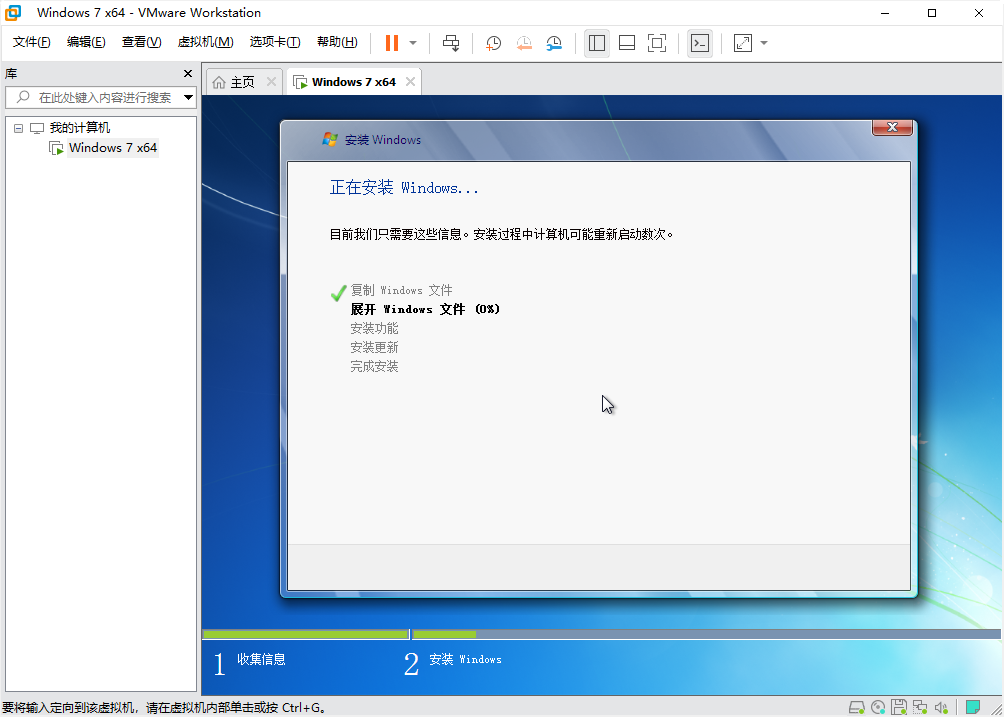Close the Windows 7 x64 tab

click(x=410, y=82)
